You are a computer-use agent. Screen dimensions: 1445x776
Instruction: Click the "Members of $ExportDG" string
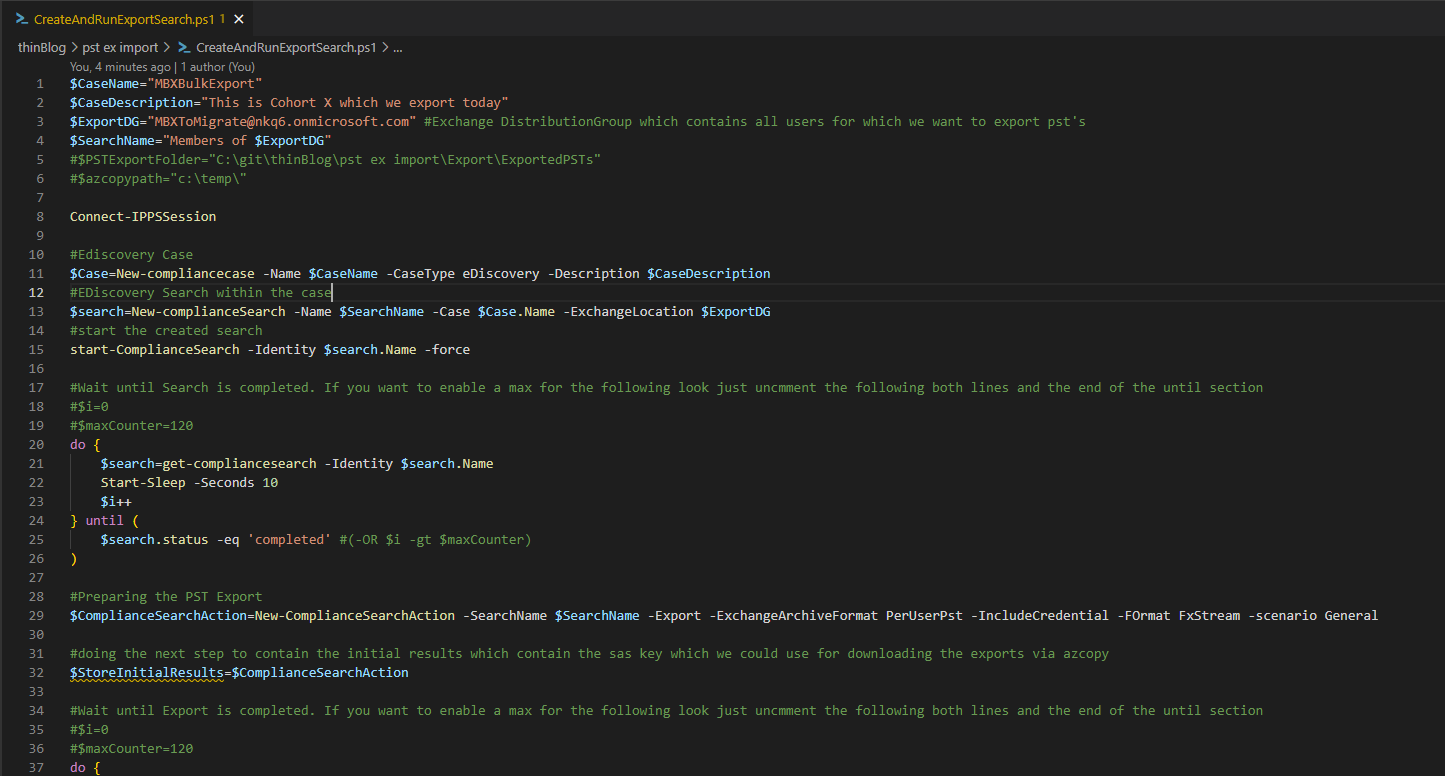(247, 140)
